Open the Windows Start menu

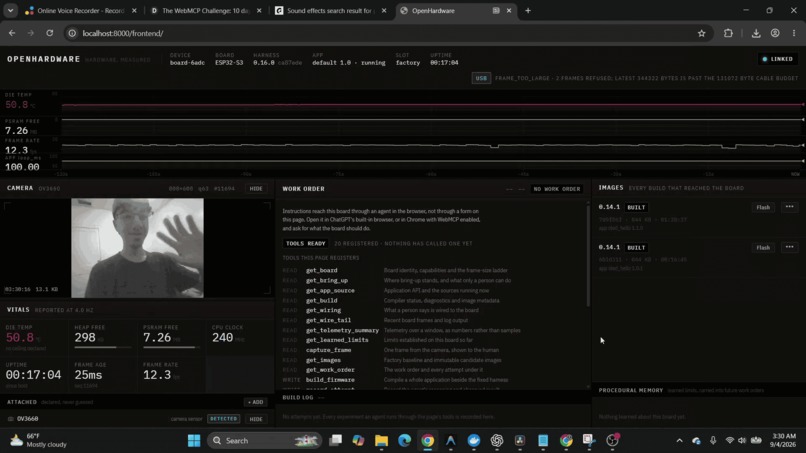pyautogui.click(x=194, y=441)
